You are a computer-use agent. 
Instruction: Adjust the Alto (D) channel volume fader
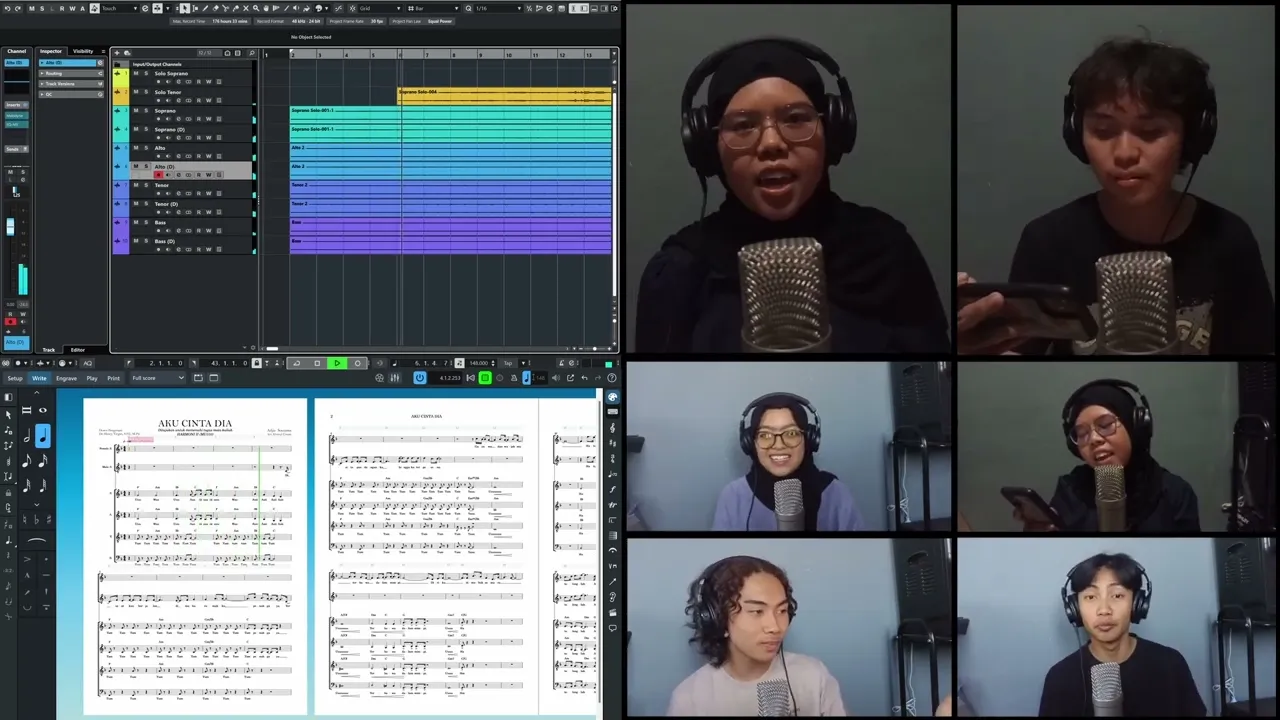pos(11,228)
